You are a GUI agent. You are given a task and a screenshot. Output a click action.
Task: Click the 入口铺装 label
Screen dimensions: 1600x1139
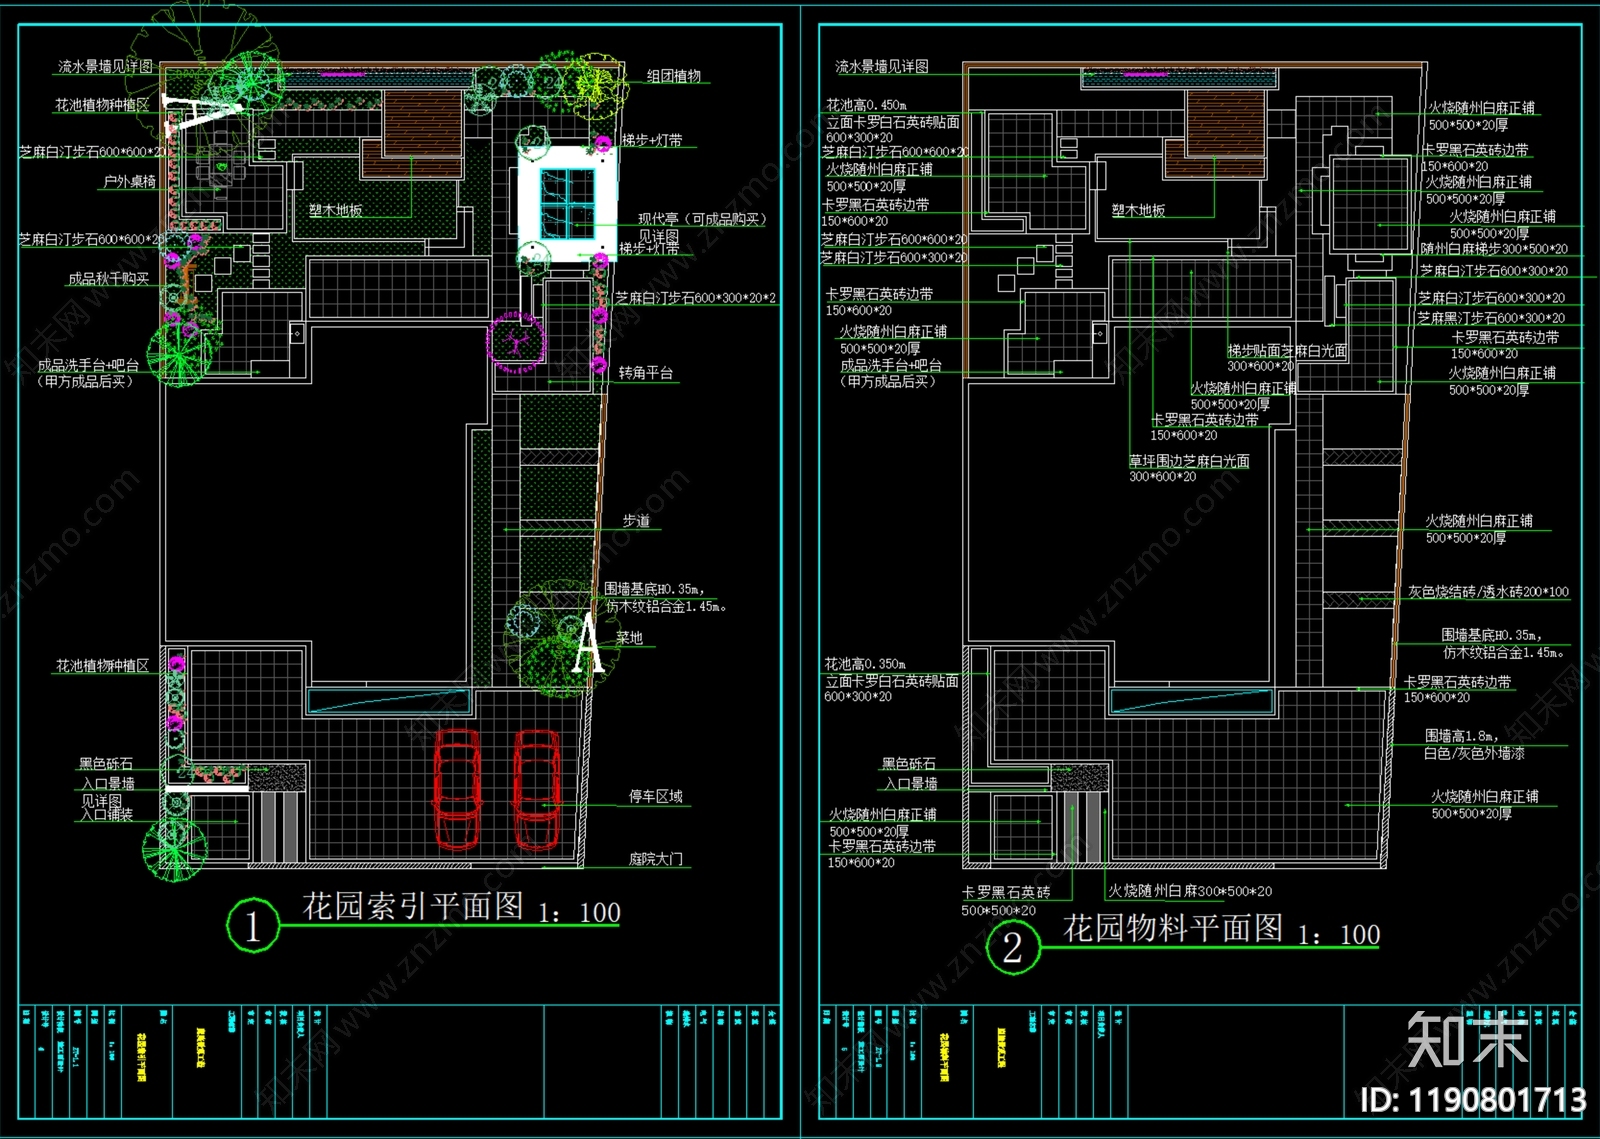tap(107, 815)
